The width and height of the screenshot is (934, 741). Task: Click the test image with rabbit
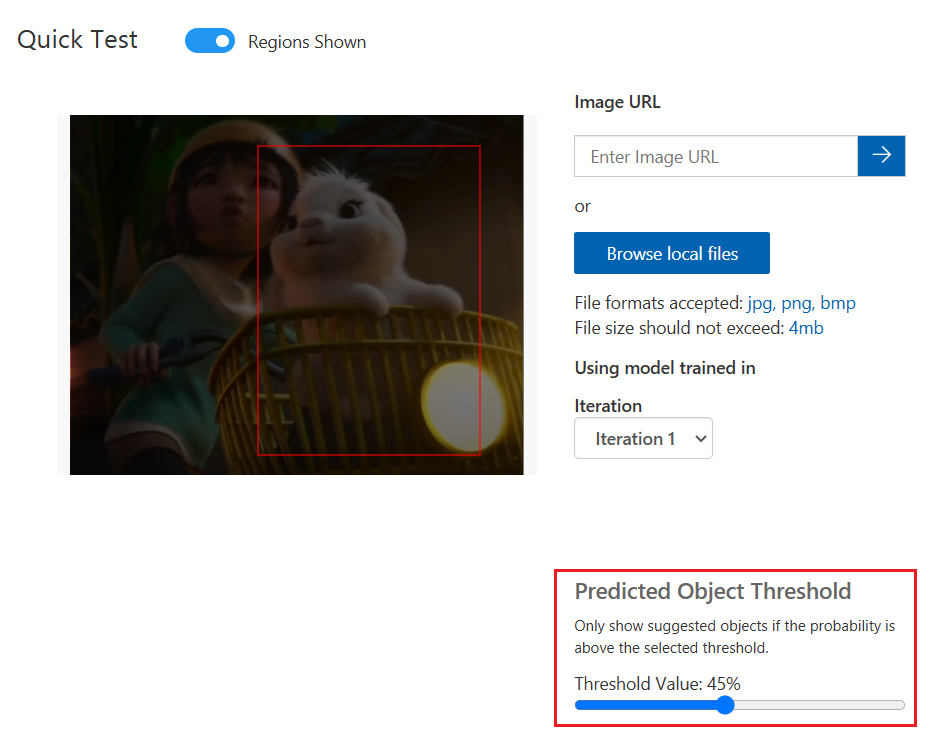point(297,295)
